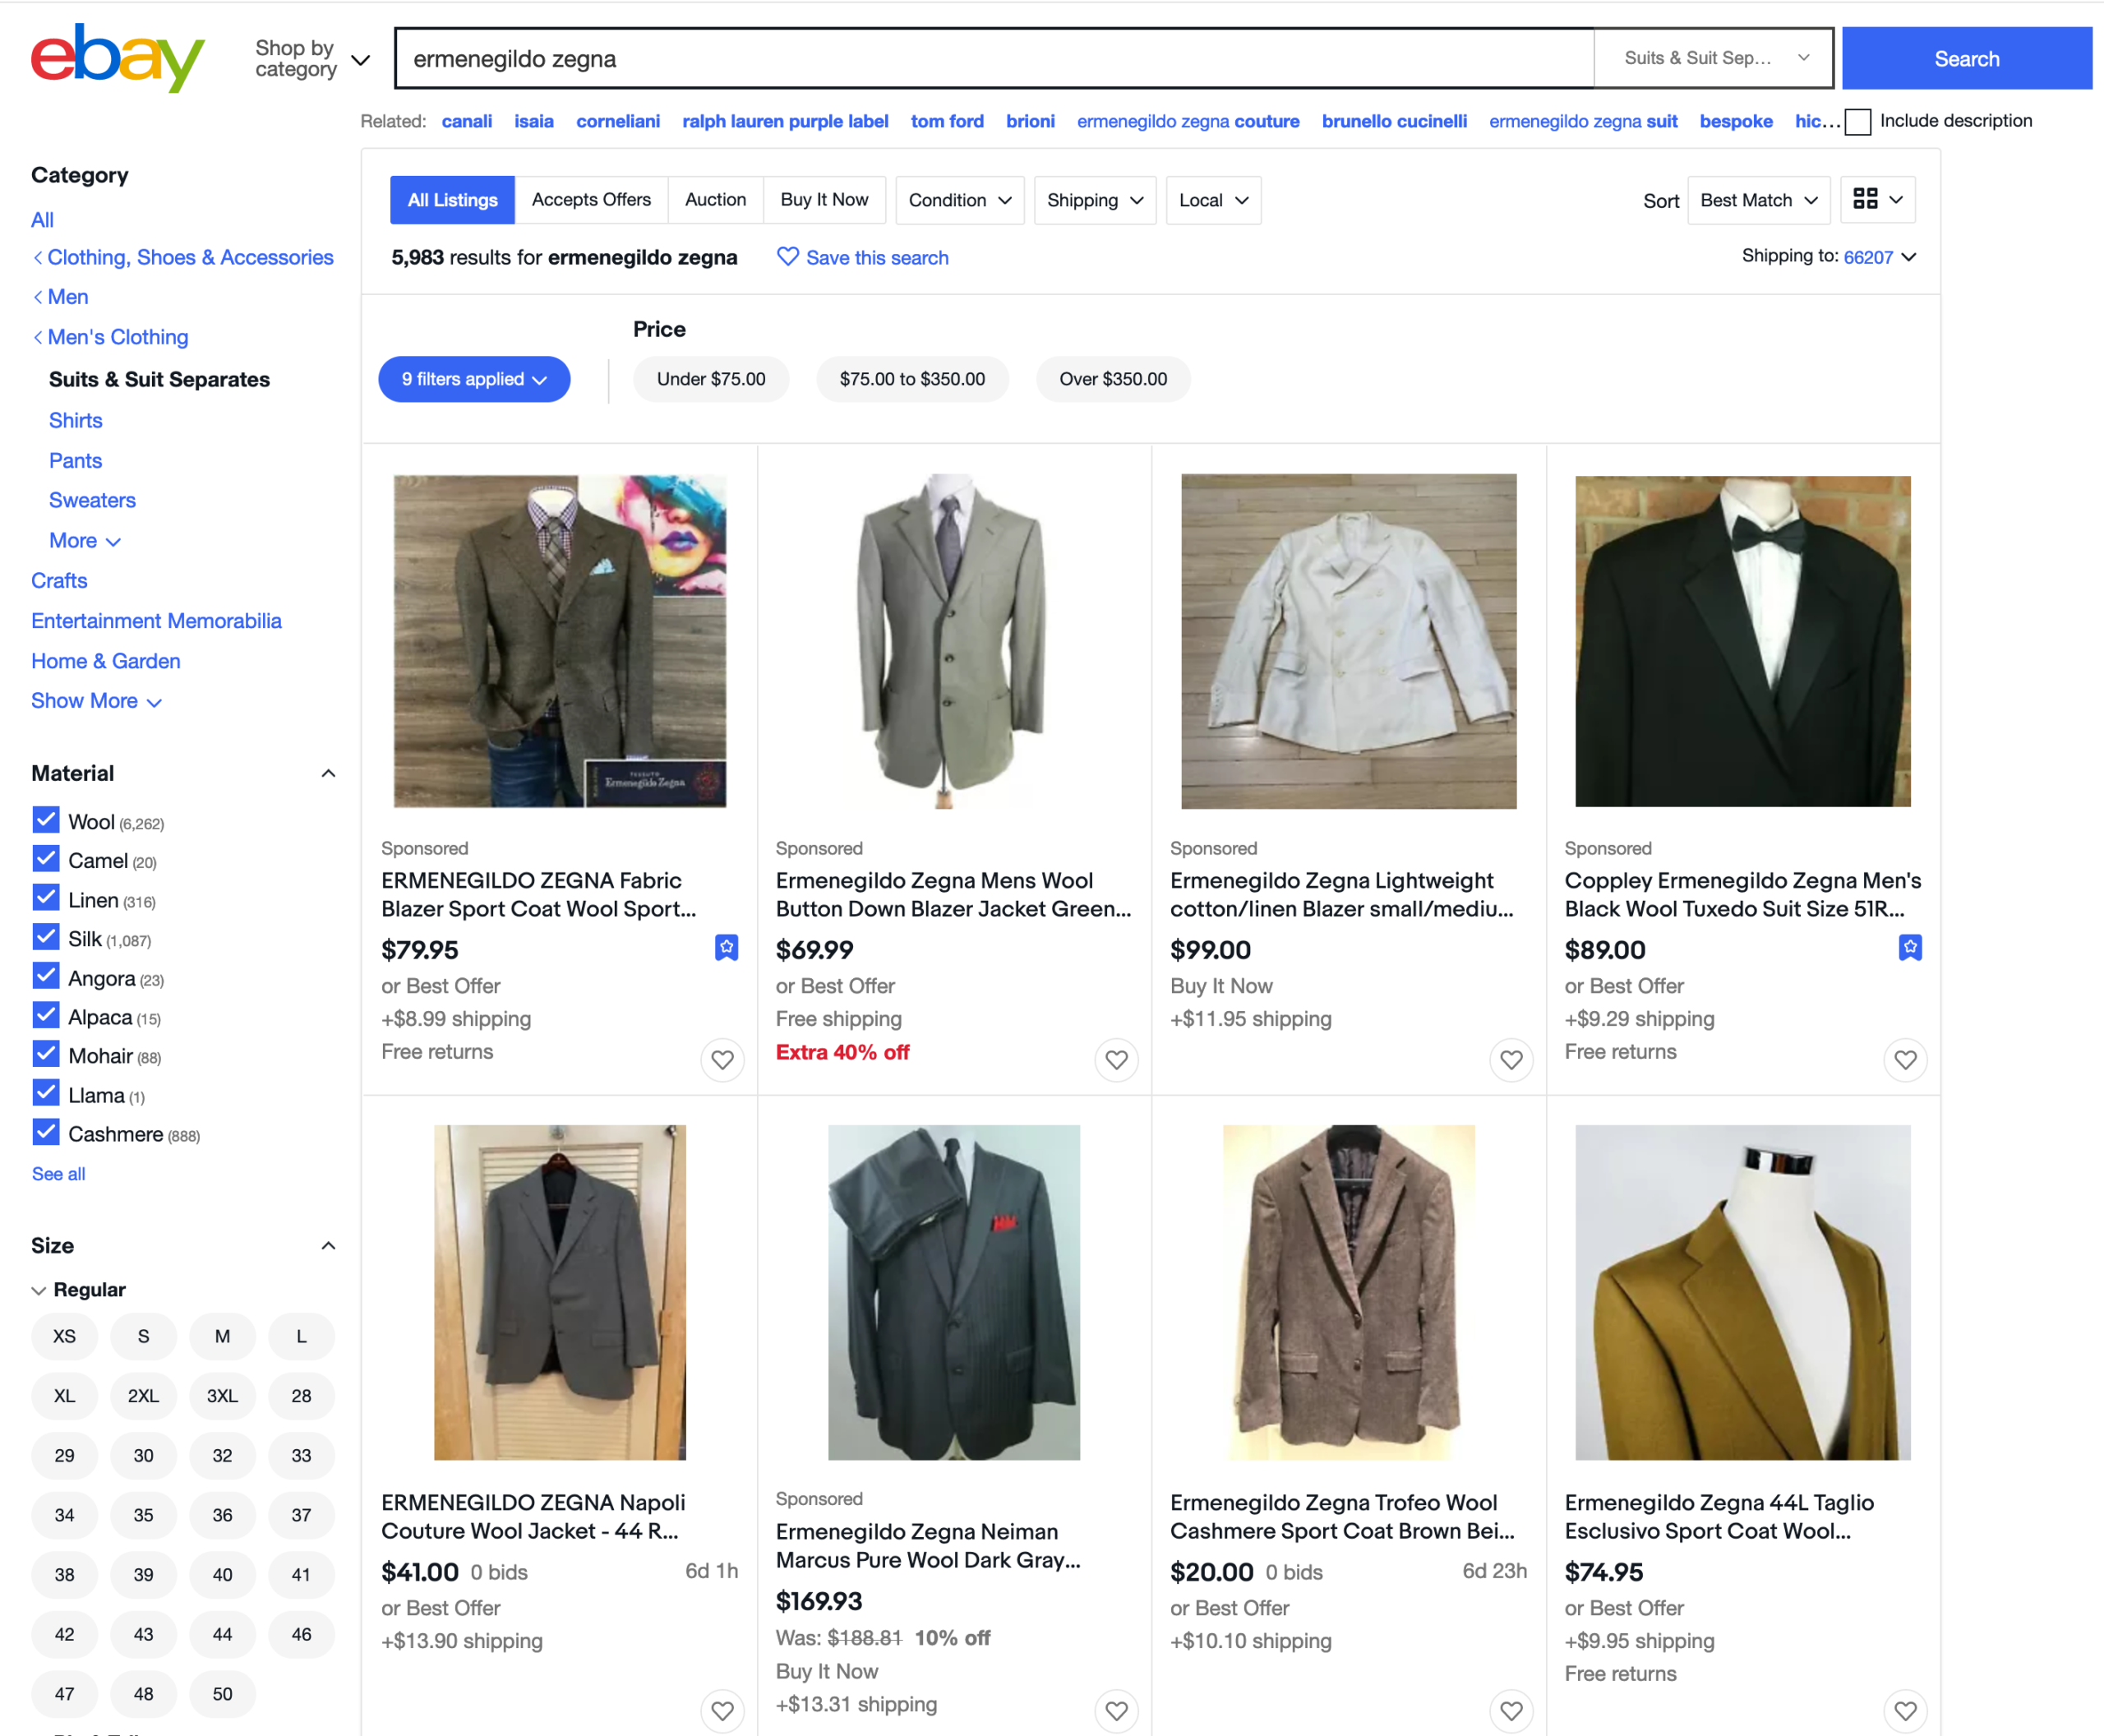Add the Lightweight cotton/linen Blazer to watchlist

point(1511,1059)
